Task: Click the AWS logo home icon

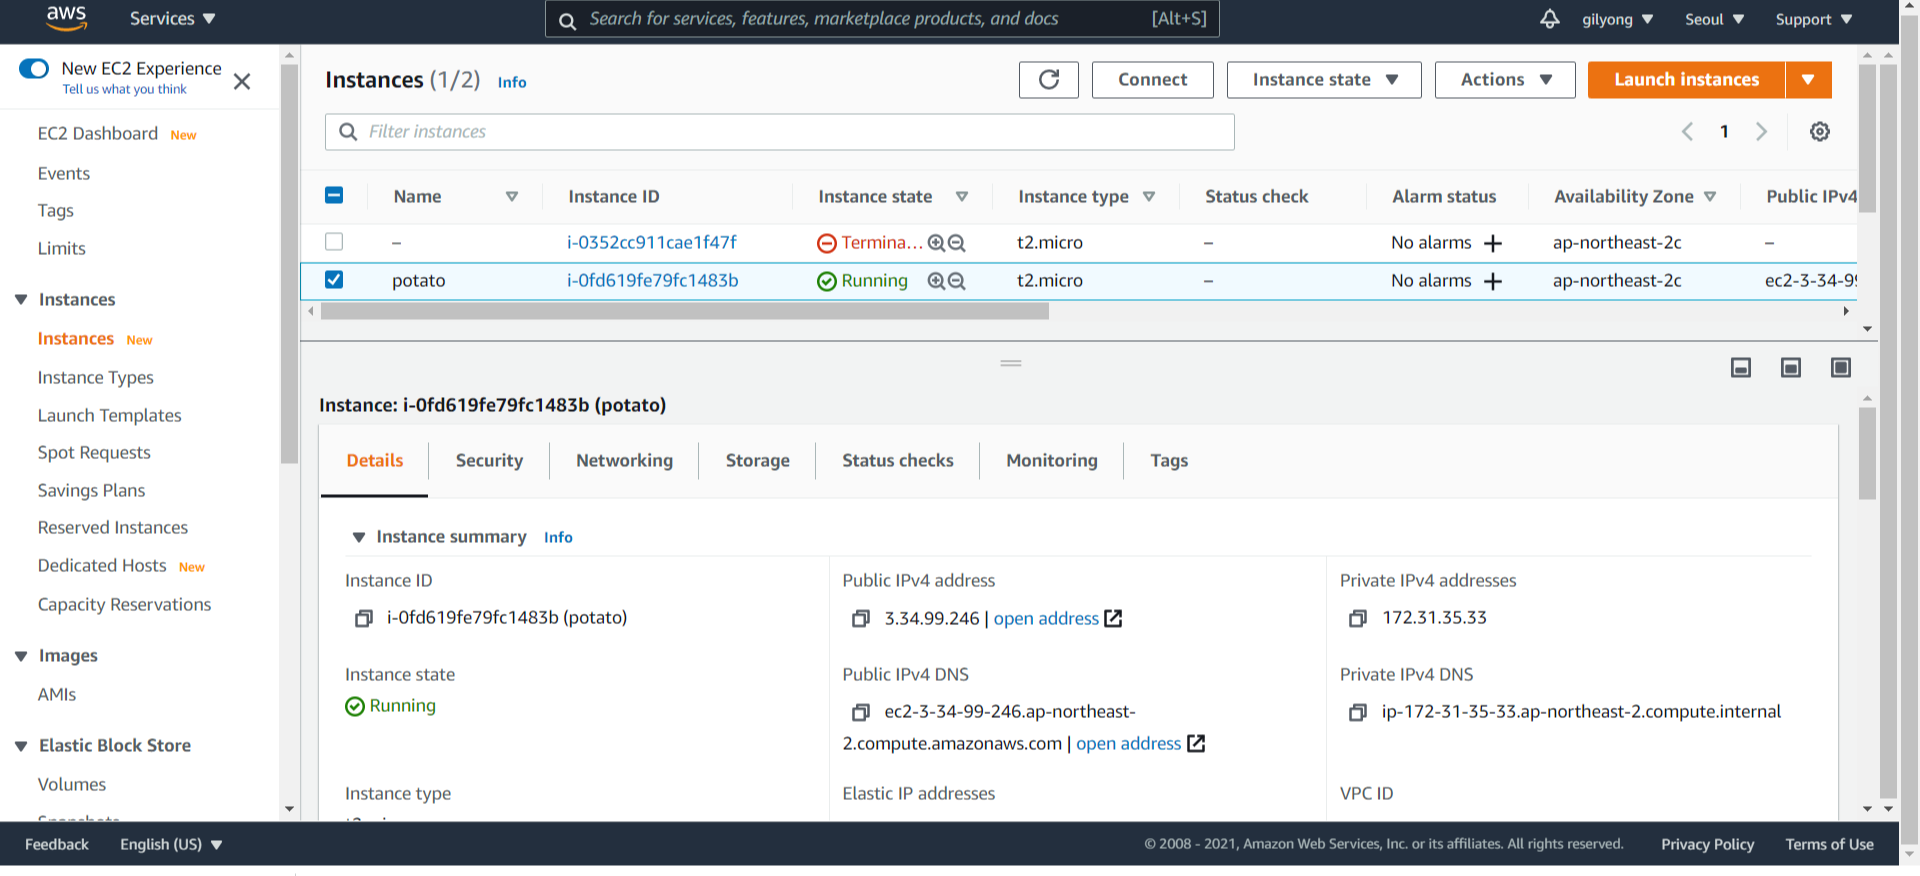Action: [x=66, y=18]
